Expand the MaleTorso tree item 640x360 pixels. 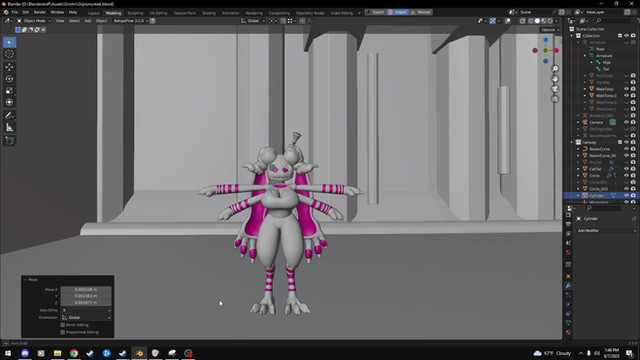click(x=585, y=89)
